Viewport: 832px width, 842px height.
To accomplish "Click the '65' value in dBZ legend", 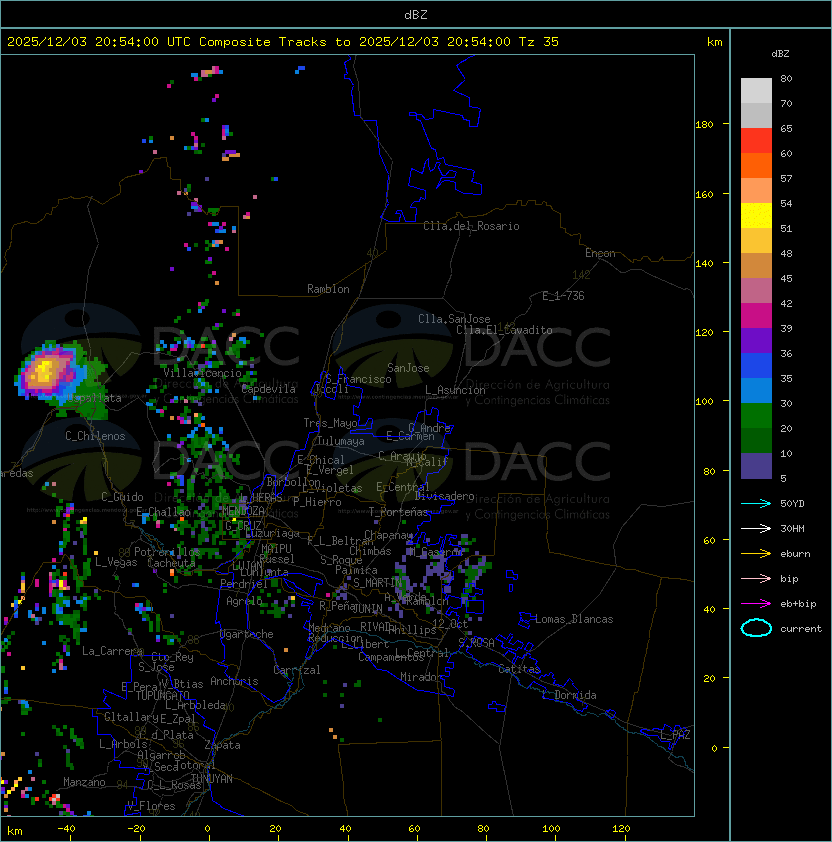I will click(x=786, y=128).
